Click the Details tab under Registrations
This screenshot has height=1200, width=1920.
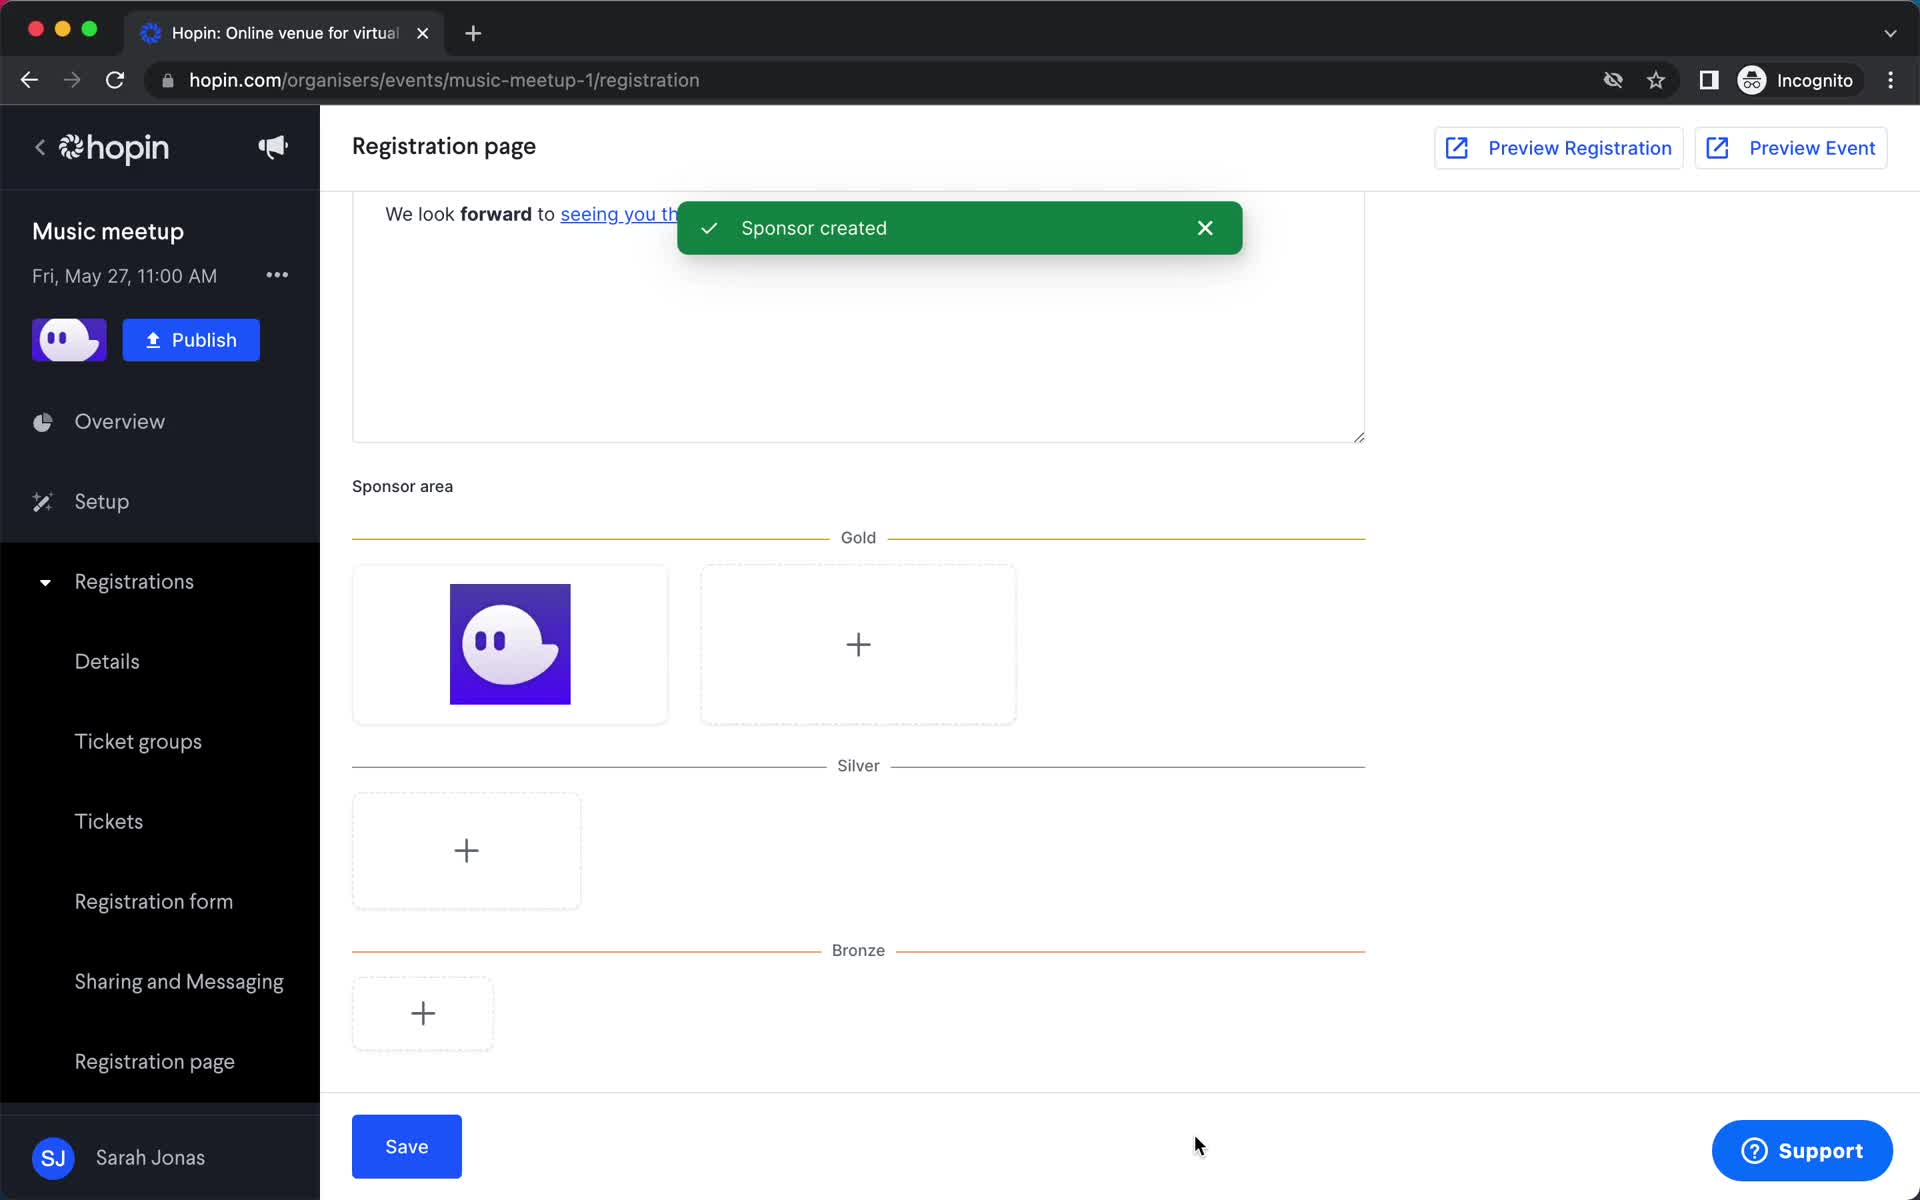click(106, 661)
